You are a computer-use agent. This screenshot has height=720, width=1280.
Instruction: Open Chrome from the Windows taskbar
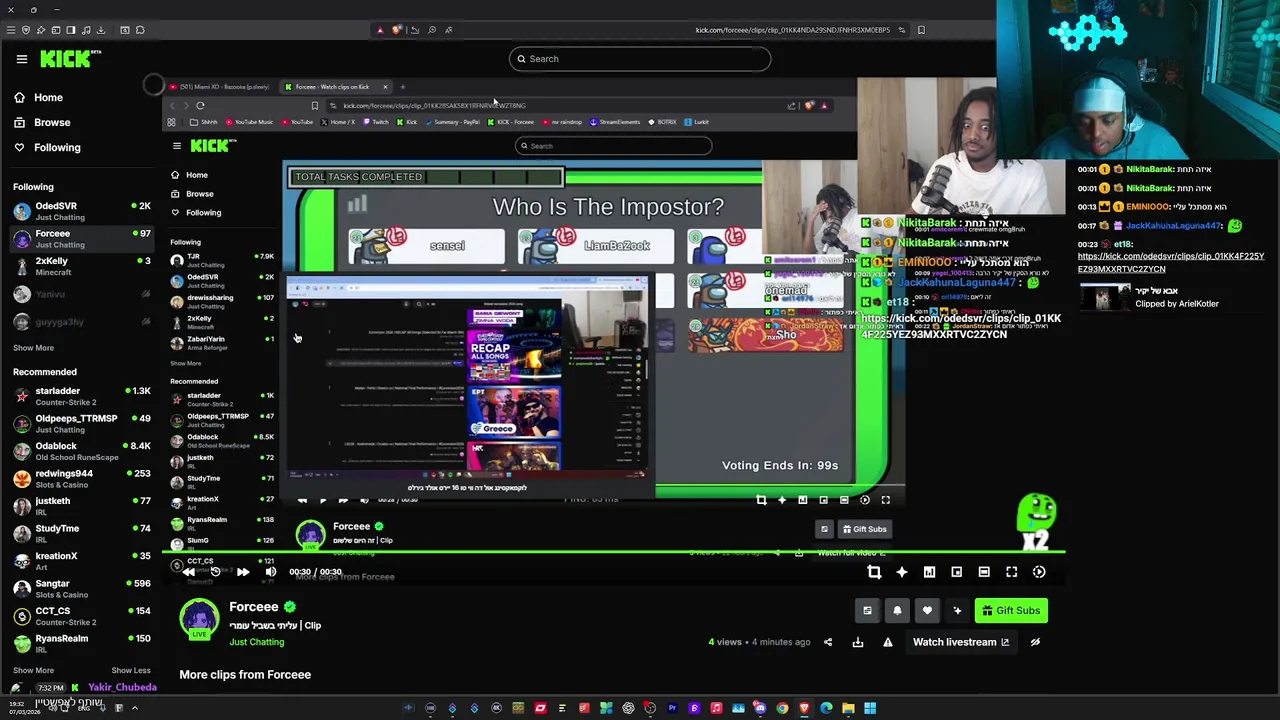click(782, 708)
